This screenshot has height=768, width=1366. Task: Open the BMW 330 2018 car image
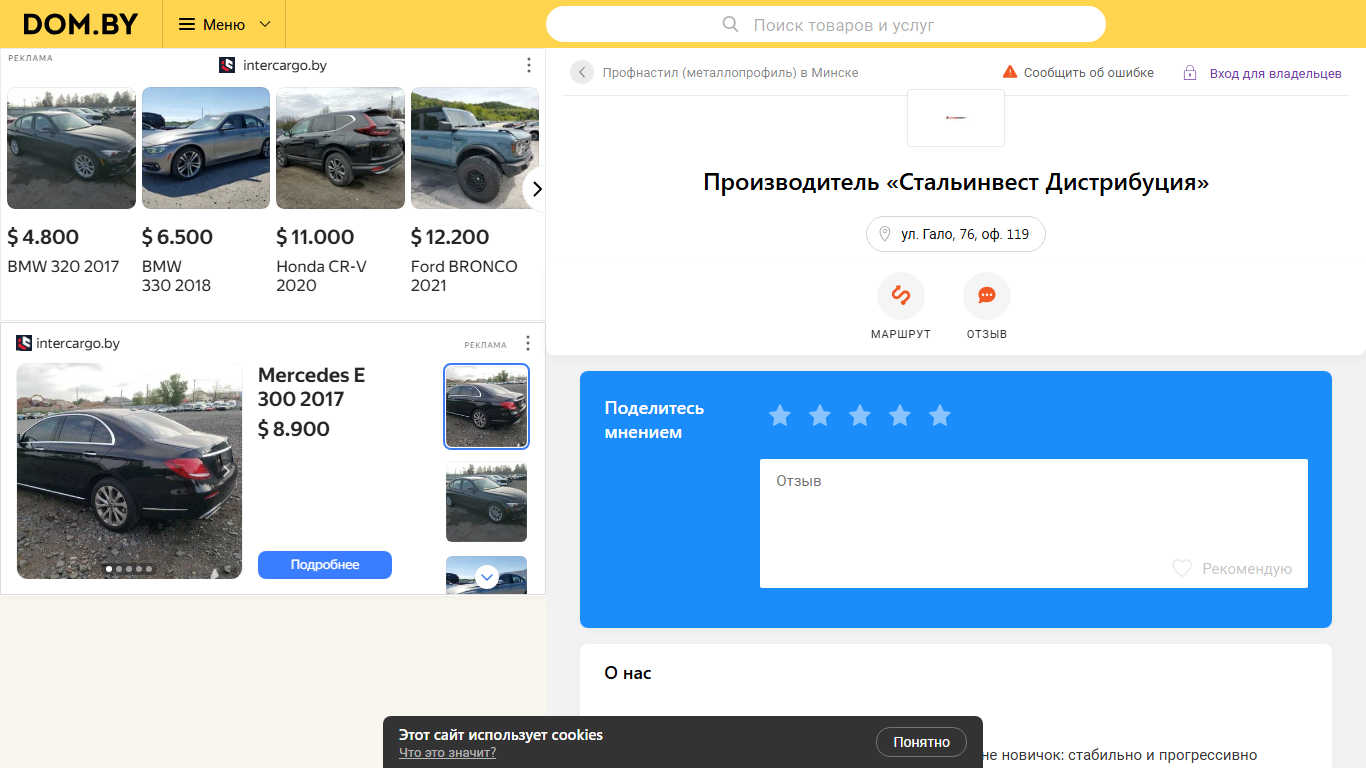pos(206,148)
